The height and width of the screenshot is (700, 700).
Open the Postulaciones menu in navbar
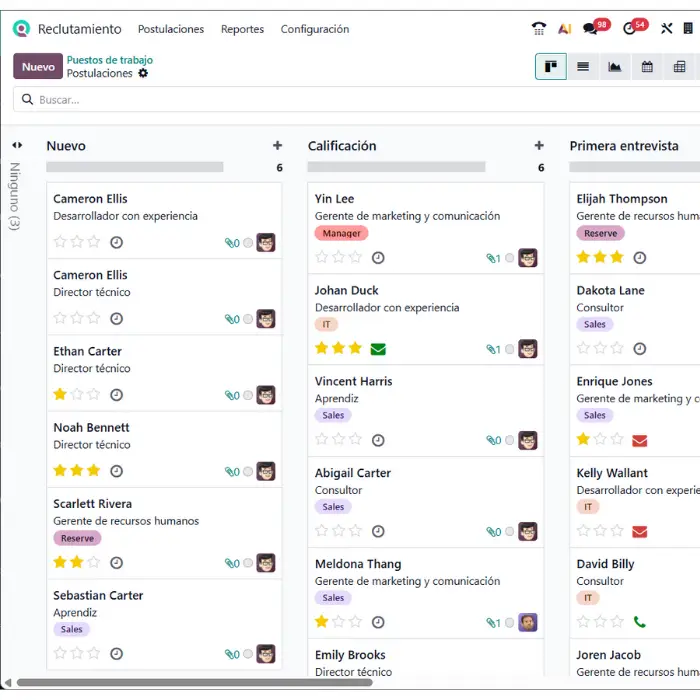coord(171,29)
